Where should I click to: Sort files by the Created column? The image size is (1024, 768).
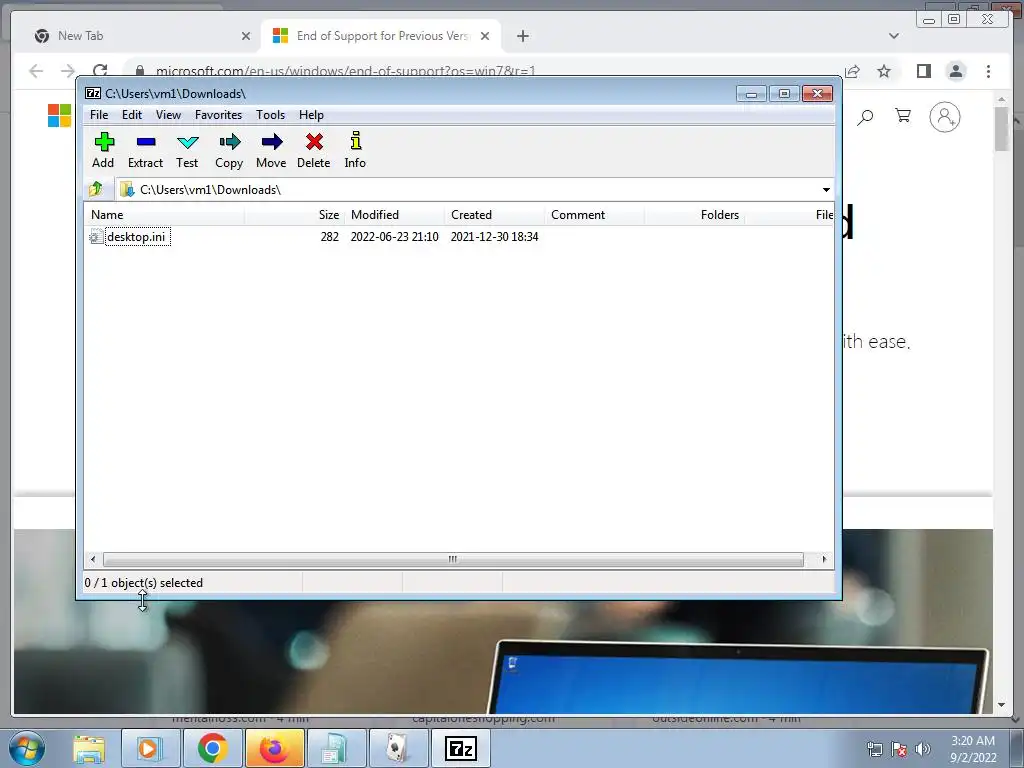[x=495, y=215]
